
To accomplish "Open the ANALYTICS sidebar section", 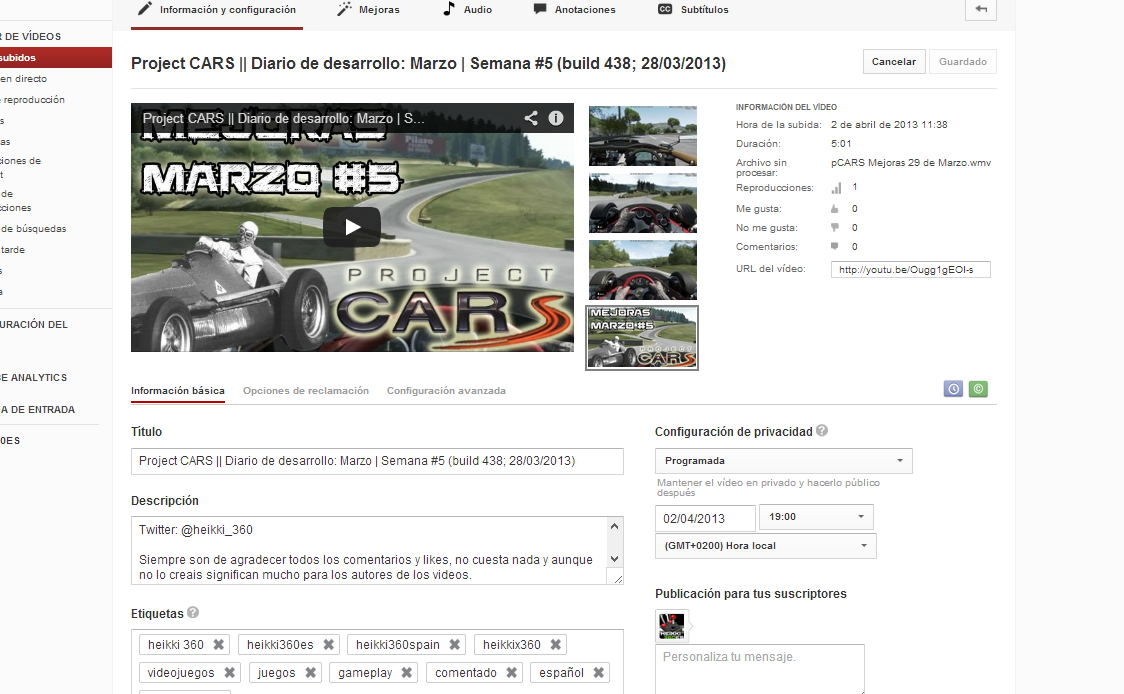I will click(x=34, y=377).
